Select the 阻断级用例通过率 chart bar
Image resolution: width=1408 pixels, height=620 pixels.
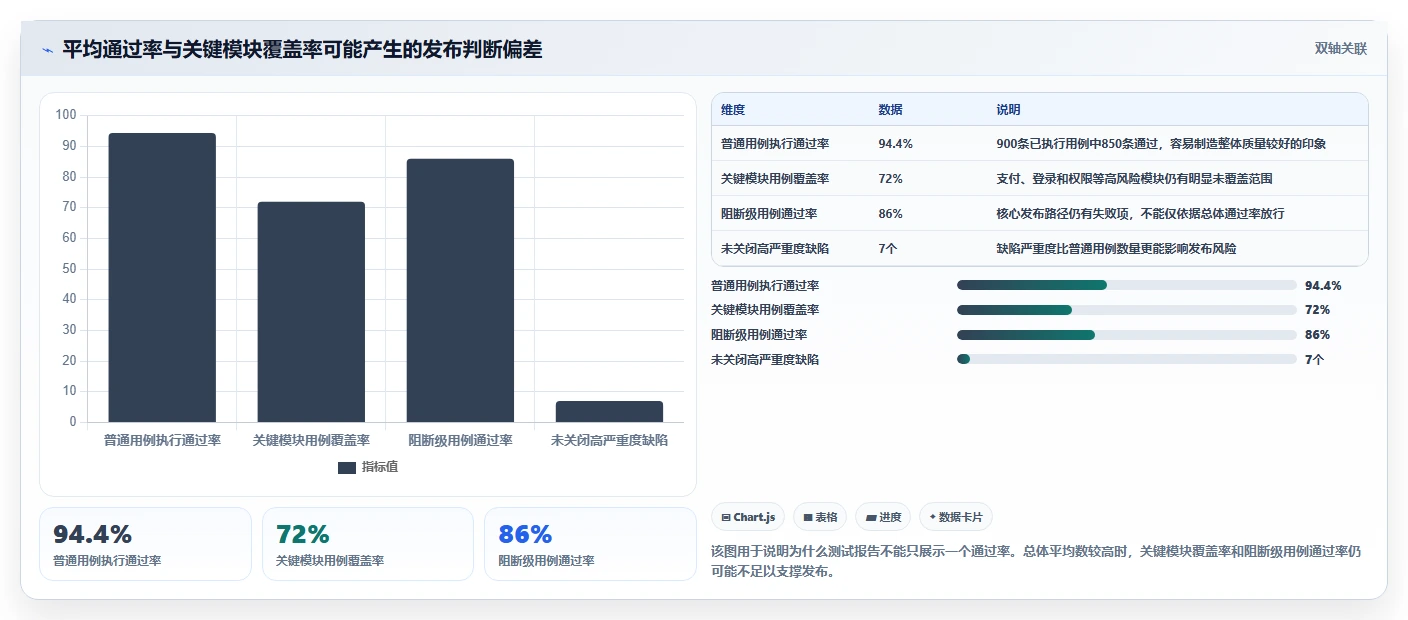tap(460, 290)
